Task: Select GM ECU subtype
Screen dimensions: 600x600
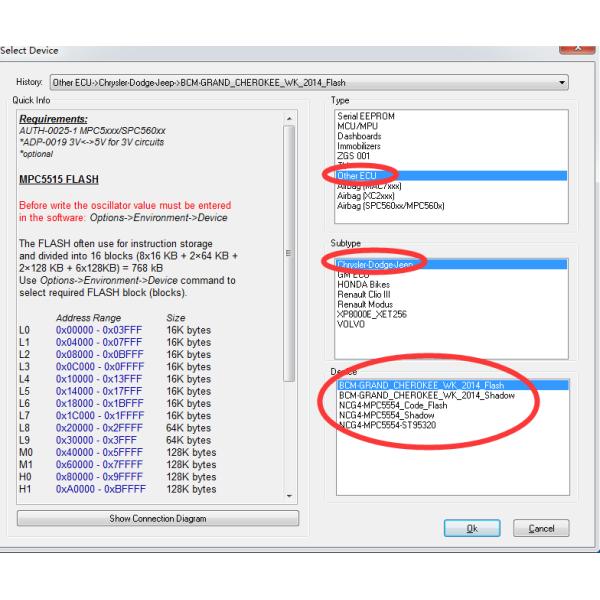Action: 355,275
